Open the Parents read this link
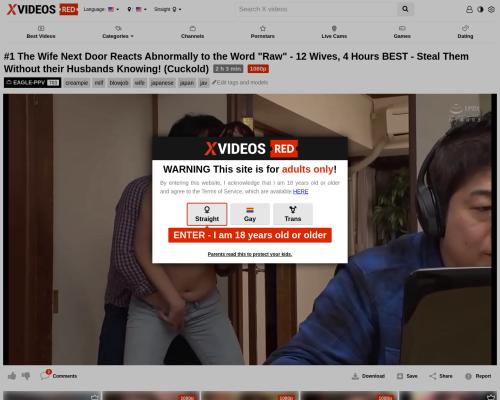The width and height of the screenshot is (500, 400). pos(250,254)
